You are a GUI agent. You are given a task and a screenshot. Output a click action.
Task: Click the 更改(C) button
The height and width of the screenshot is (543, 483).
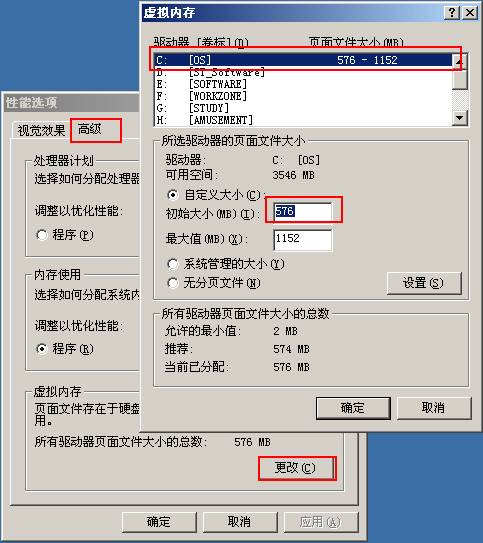point(295,468)
